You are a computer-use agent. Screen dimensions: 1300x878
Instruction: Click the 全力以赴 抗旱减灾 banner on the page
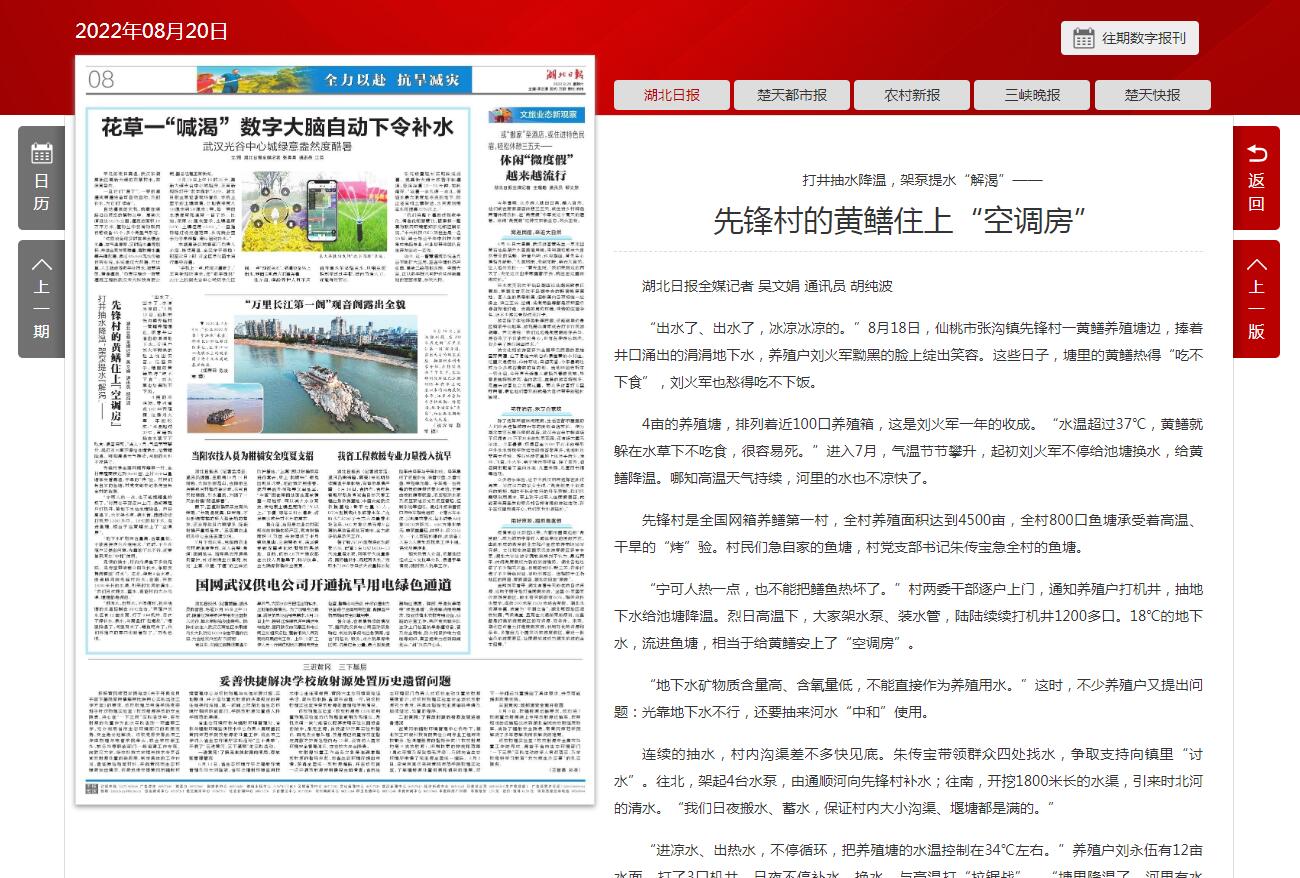tap(333, 80)
